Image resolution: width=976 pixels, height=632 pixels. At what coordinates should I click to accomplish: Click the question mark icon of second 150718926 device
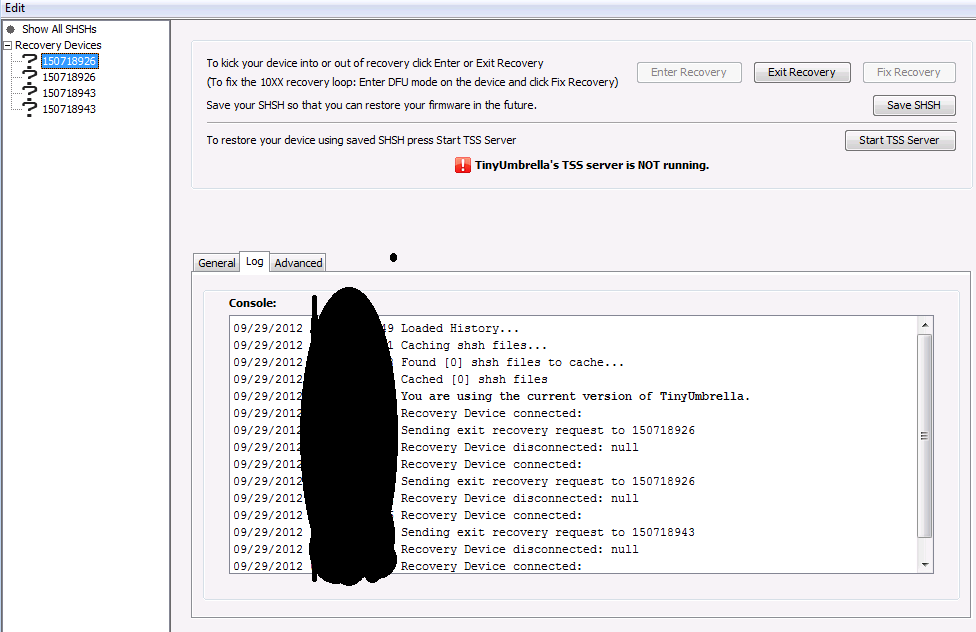click(29, 77)
